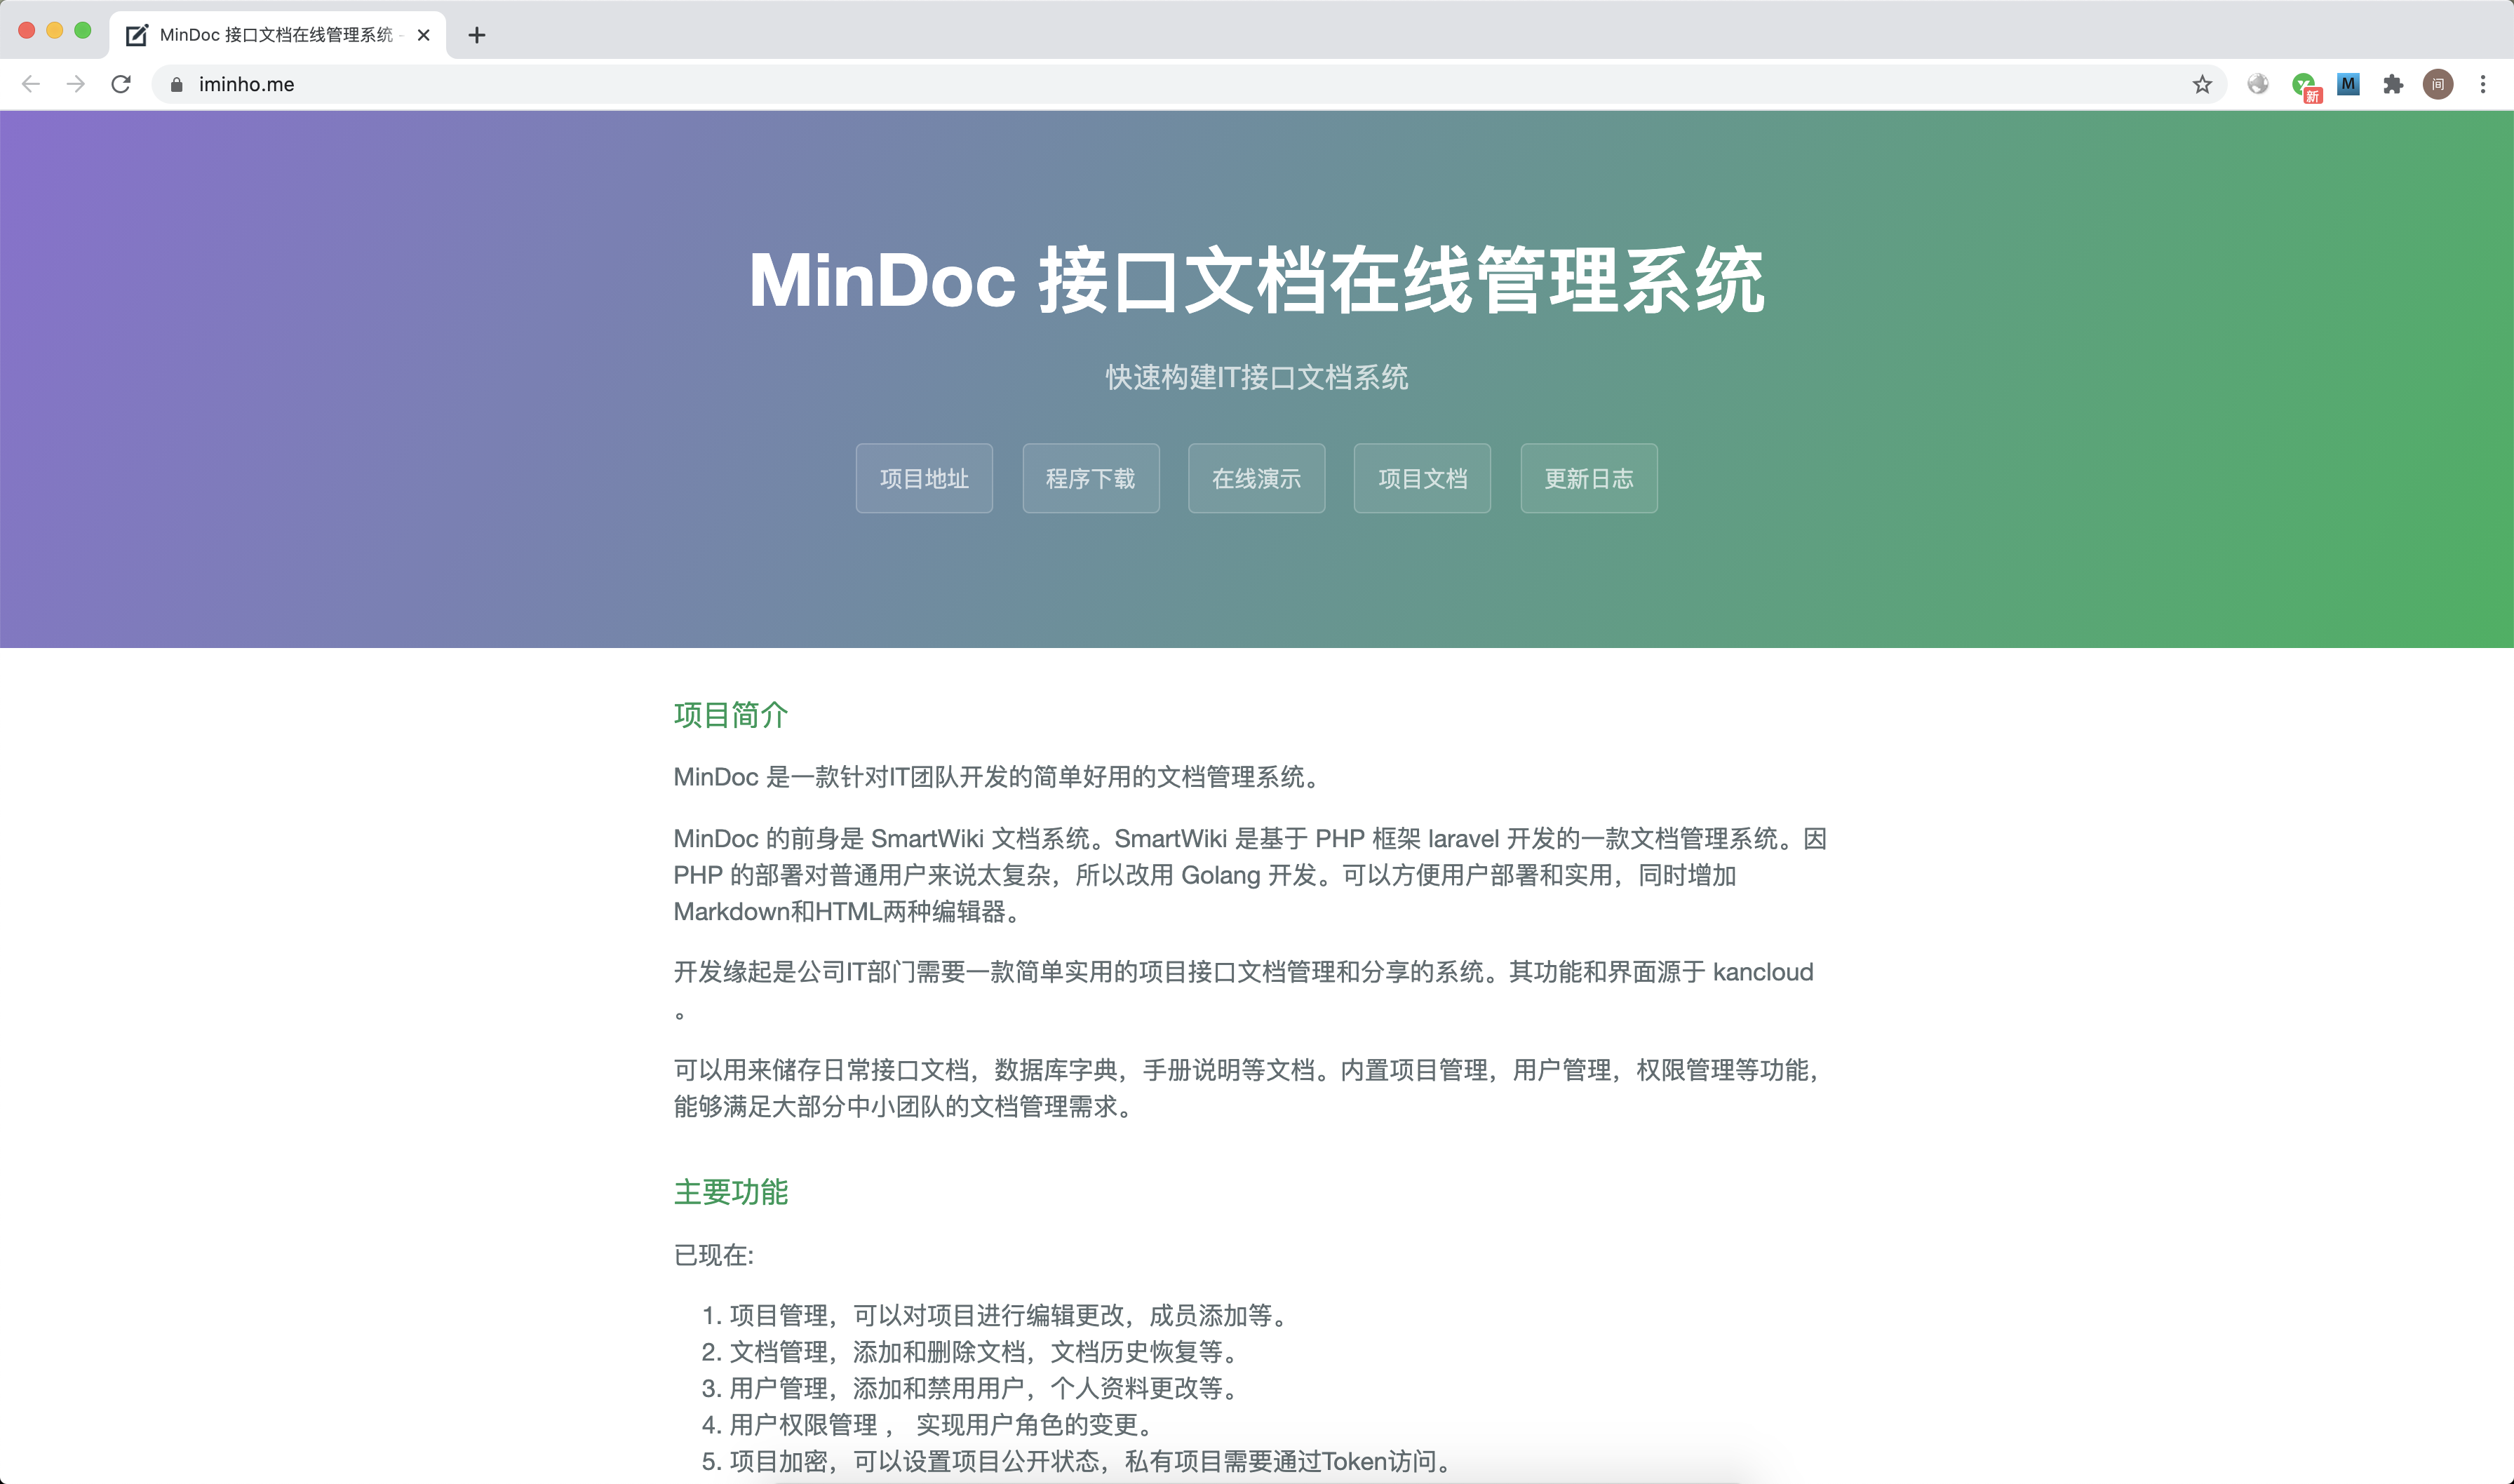Image resolution: width=2514 pixels, height=1484 pixels.
Task: Open the 在线演示 button
Action: [x=1256, y=478]
